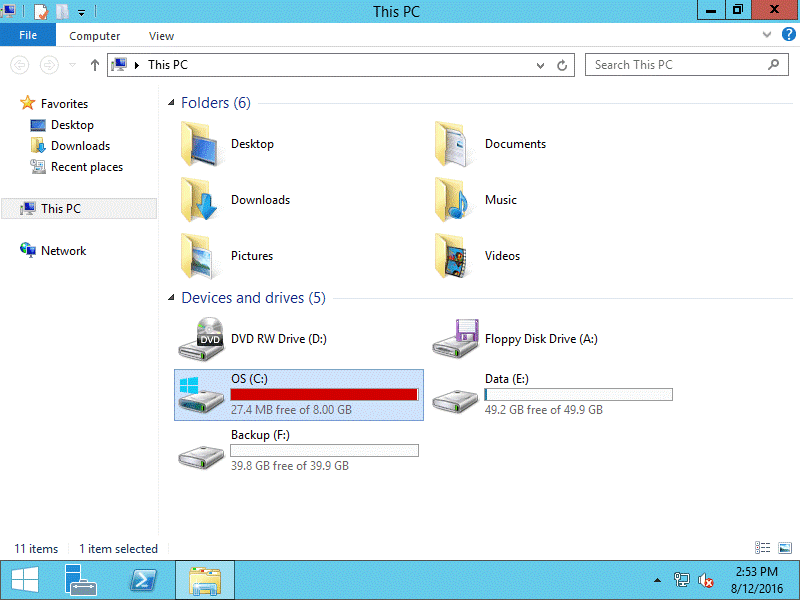Image resolution: width=800 pixels, height=600 pixels.
Task: Navigate up using the up arrow button
Action: [95, 64]
